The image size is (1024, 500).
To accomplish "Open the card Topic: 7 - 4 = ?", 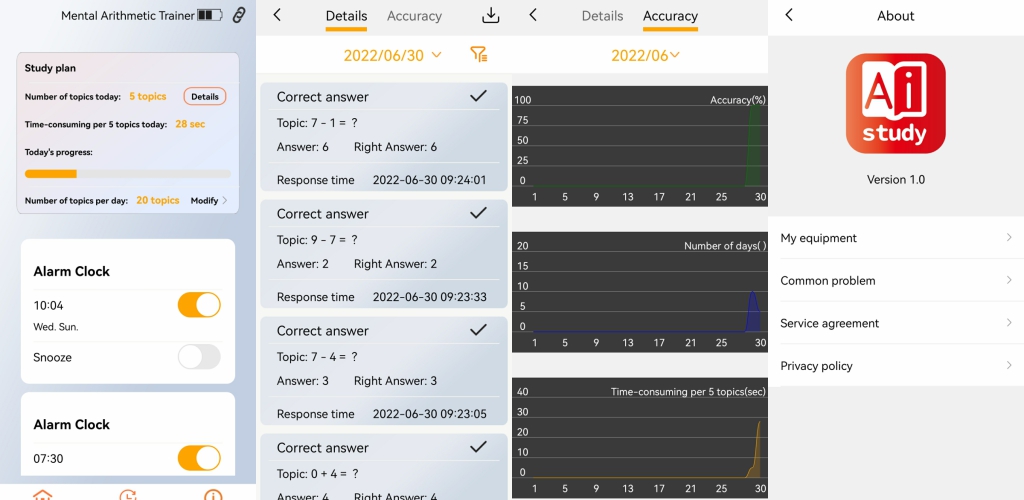I will pyautogui.click(x=384, y=370).
